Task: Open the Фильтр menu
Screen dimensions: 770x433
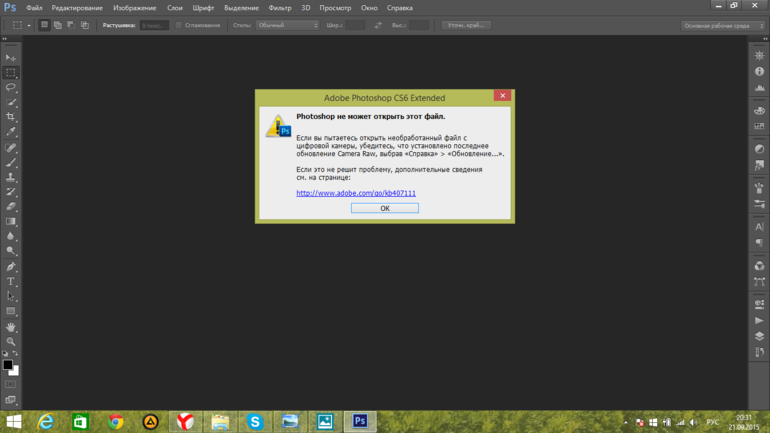Action: [280, 7]
